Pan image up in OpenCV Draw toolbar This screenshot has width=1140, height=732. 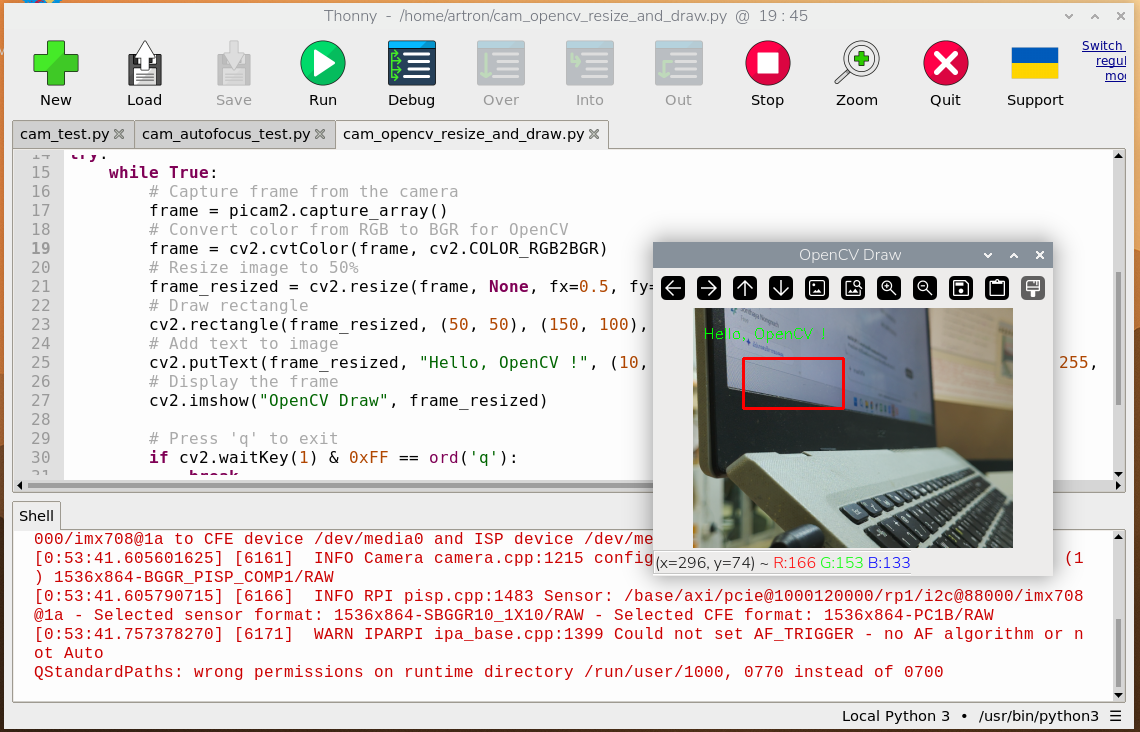[x=745, y=288]
